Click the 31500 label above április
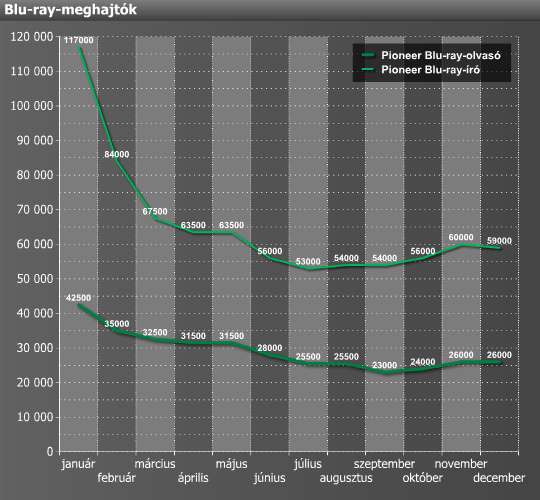 click(x=193, y=336)
